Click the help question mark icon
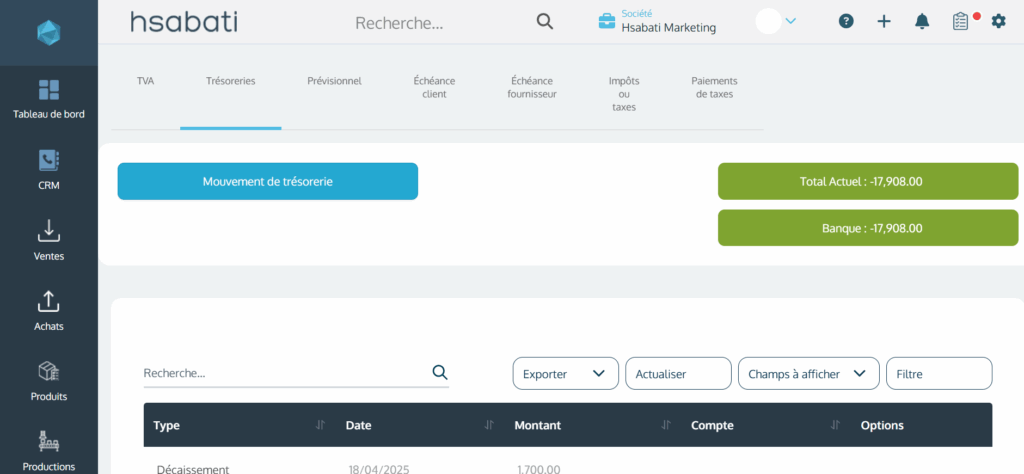Image resolution: width=1024 pixels, height=474 pixels. tap(846, 21)
